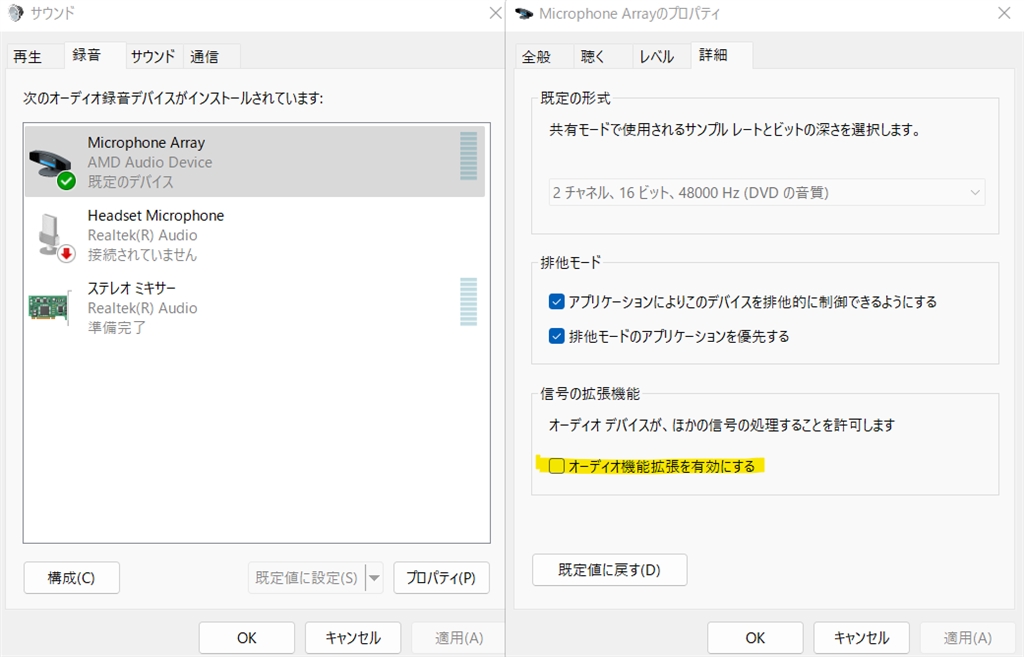
Task: Click the プロパティ(P) button
Action: point(441,577)
